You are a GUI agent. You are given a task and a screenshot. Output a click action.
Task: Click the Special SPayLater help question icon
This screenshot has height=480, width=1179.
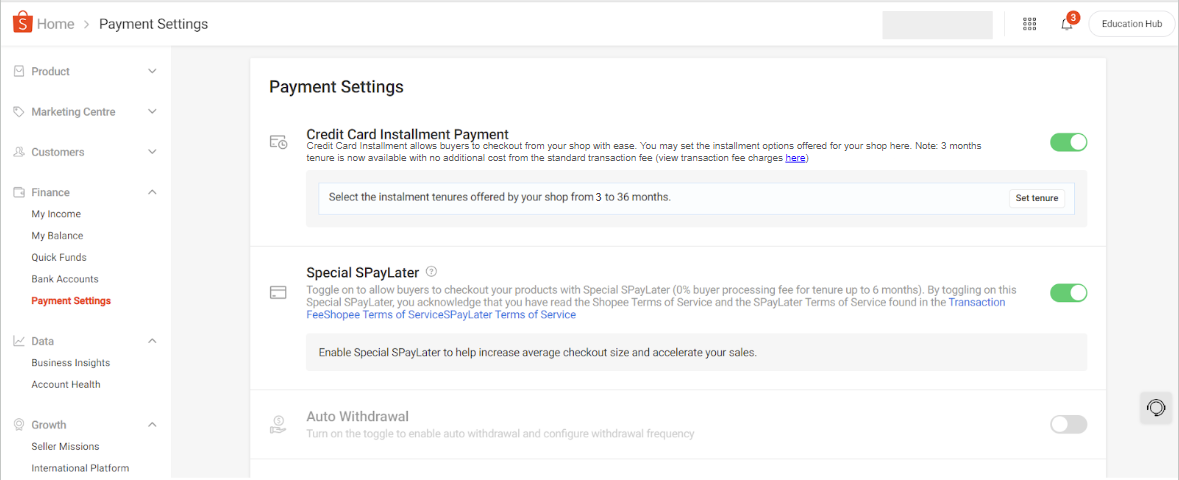[431, 271]
